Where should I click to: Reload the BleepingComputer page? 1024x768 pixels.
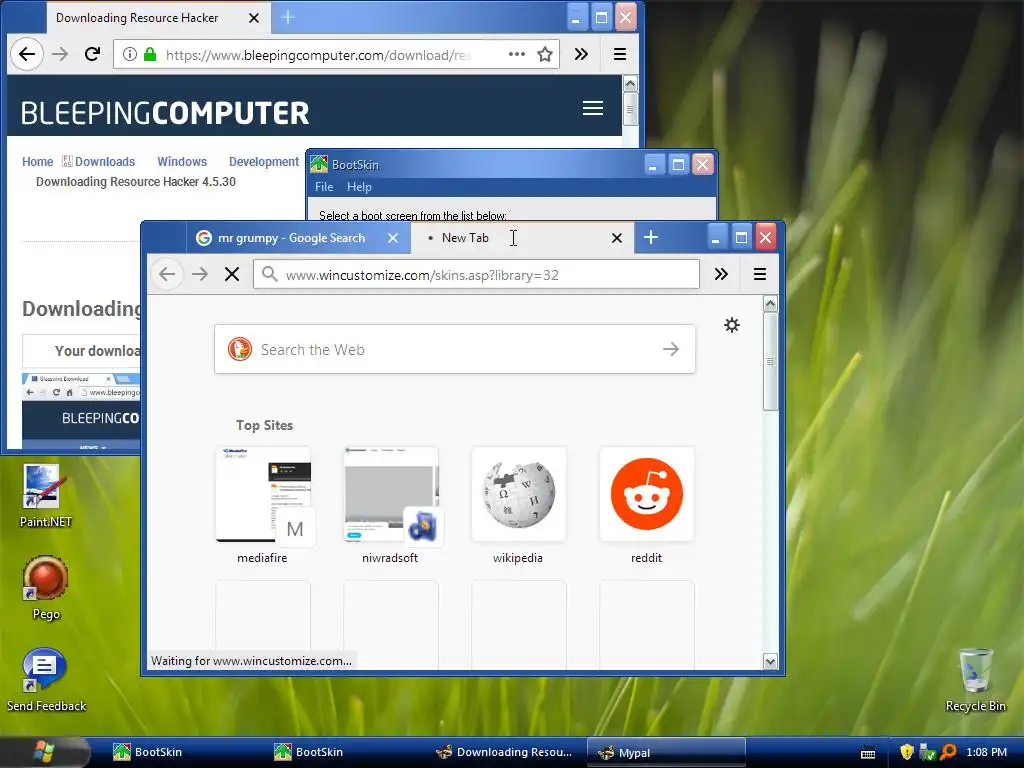pos(93,54)
